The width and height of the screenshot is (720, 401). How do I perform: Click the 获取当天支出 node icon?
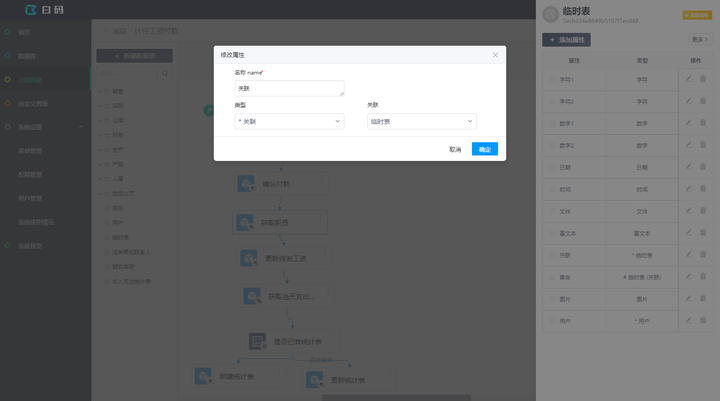tap(252, 296)
